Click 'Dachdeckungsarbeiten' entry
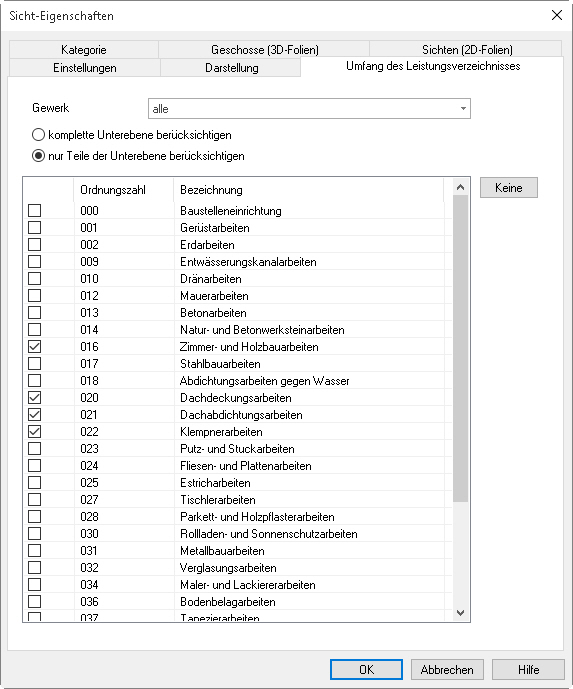Screen dimensions: 573x689 [236, 398]
